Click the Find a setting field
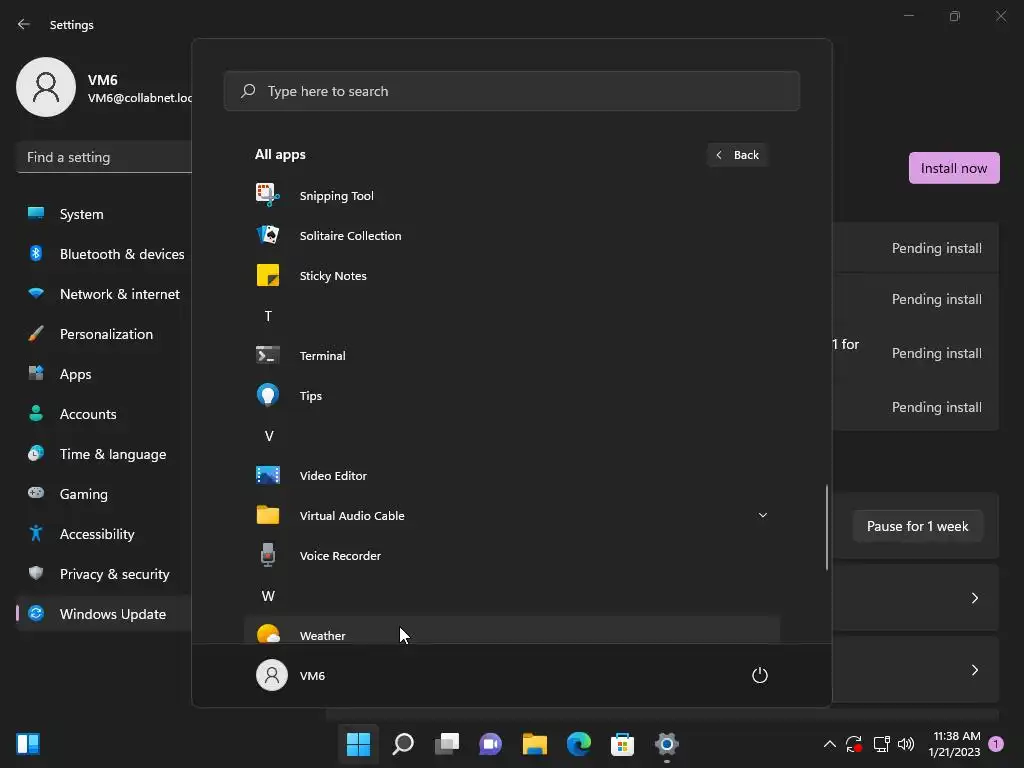Image resolution: width=1024 pixels, height=768 pixels. click(104, 157)
